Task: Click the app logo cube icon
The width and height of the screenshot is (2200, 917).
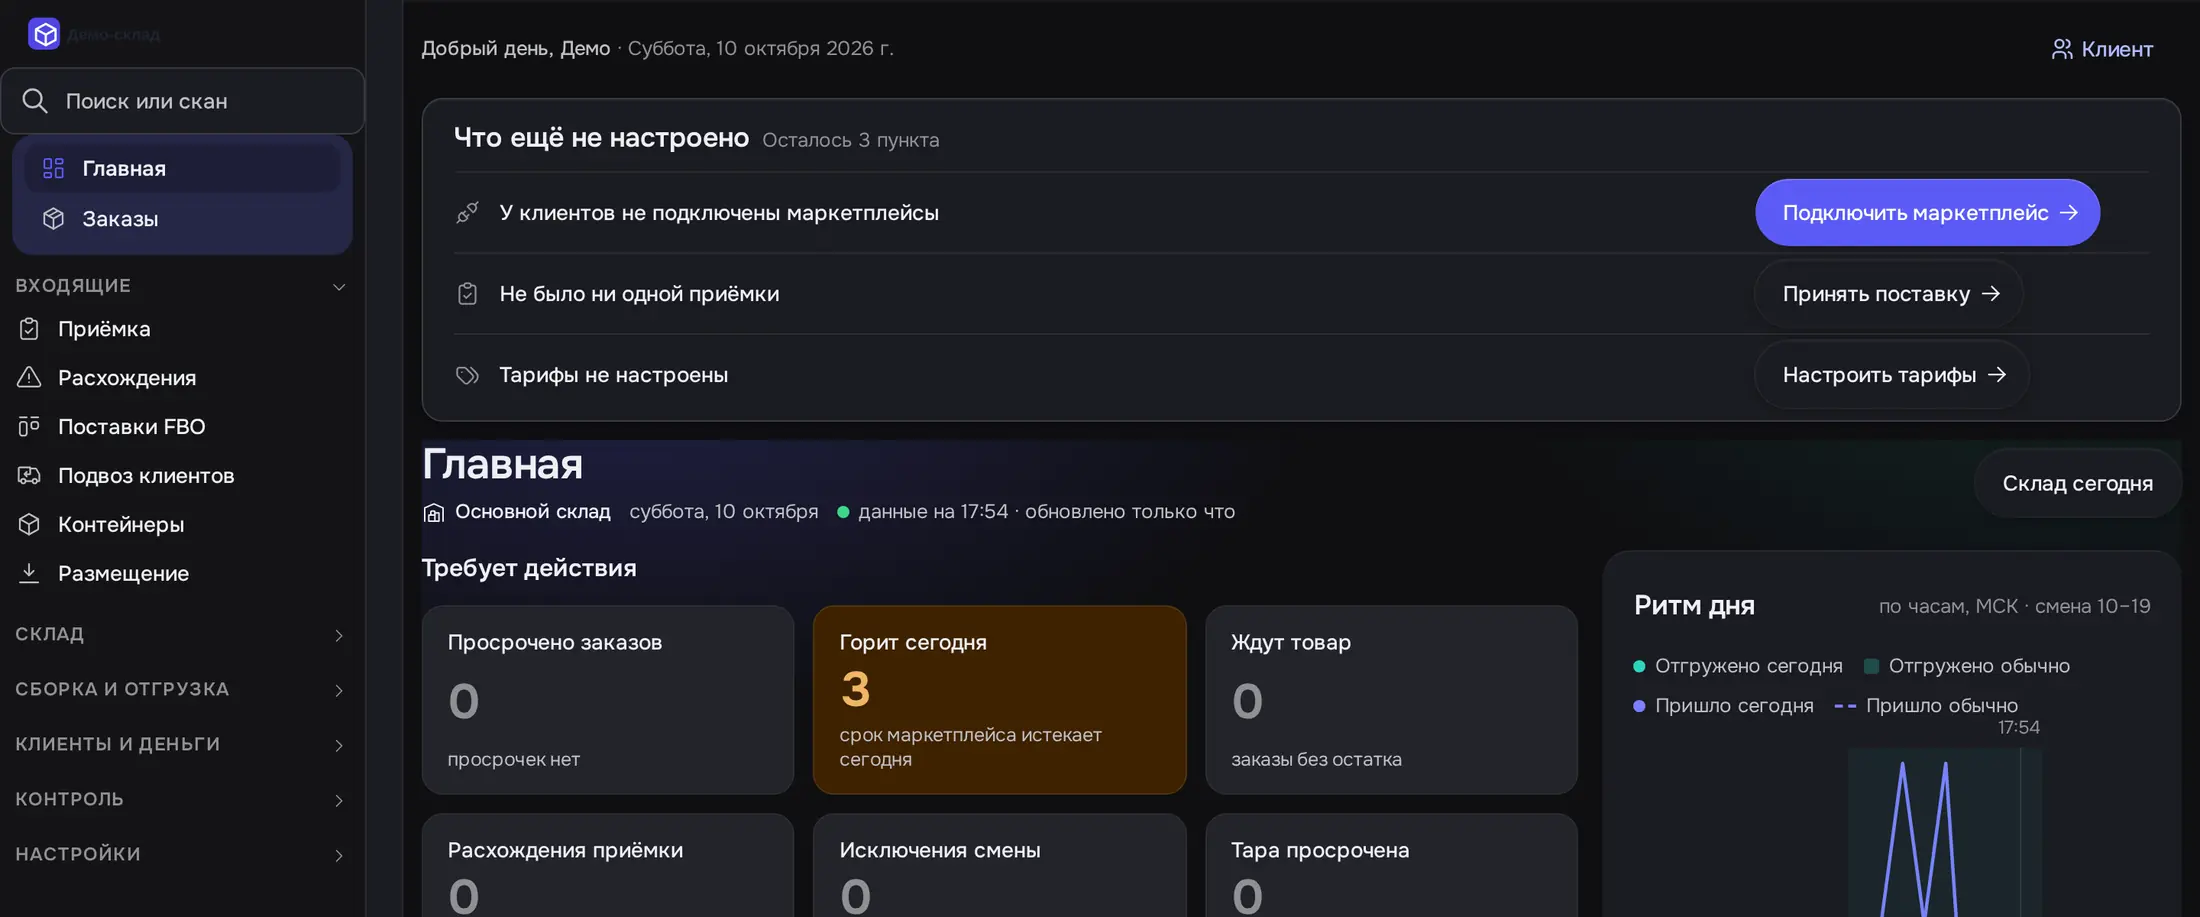Action: pyautogui.click(x=44, y=34)
